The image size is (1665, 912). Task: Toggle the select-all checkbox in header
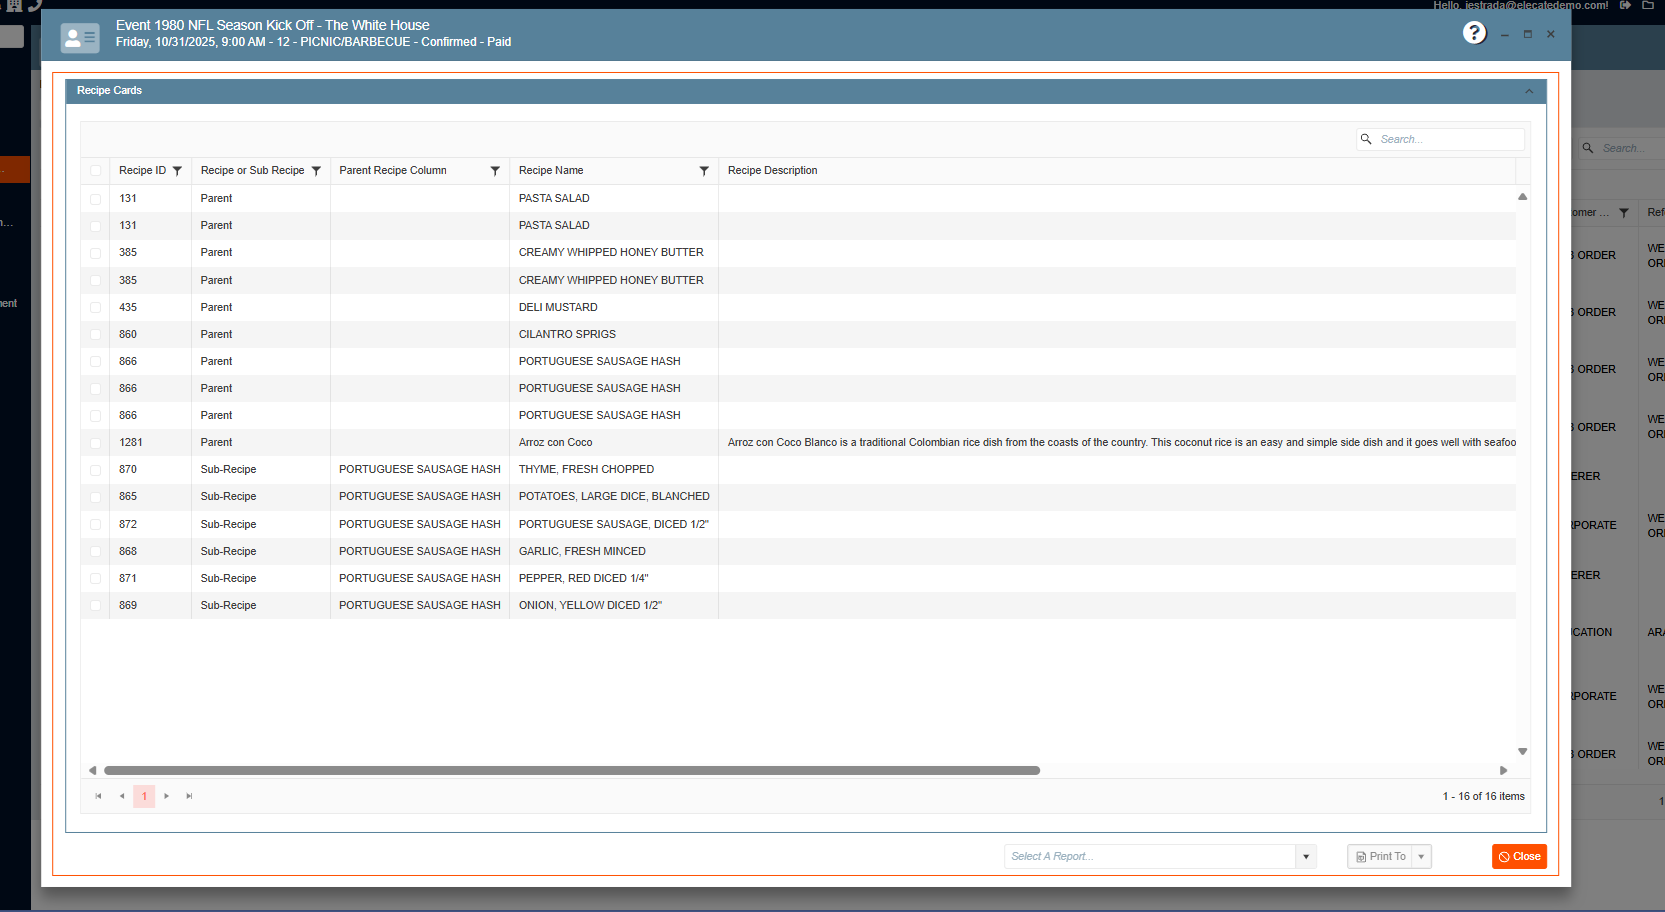coord(96,171)
